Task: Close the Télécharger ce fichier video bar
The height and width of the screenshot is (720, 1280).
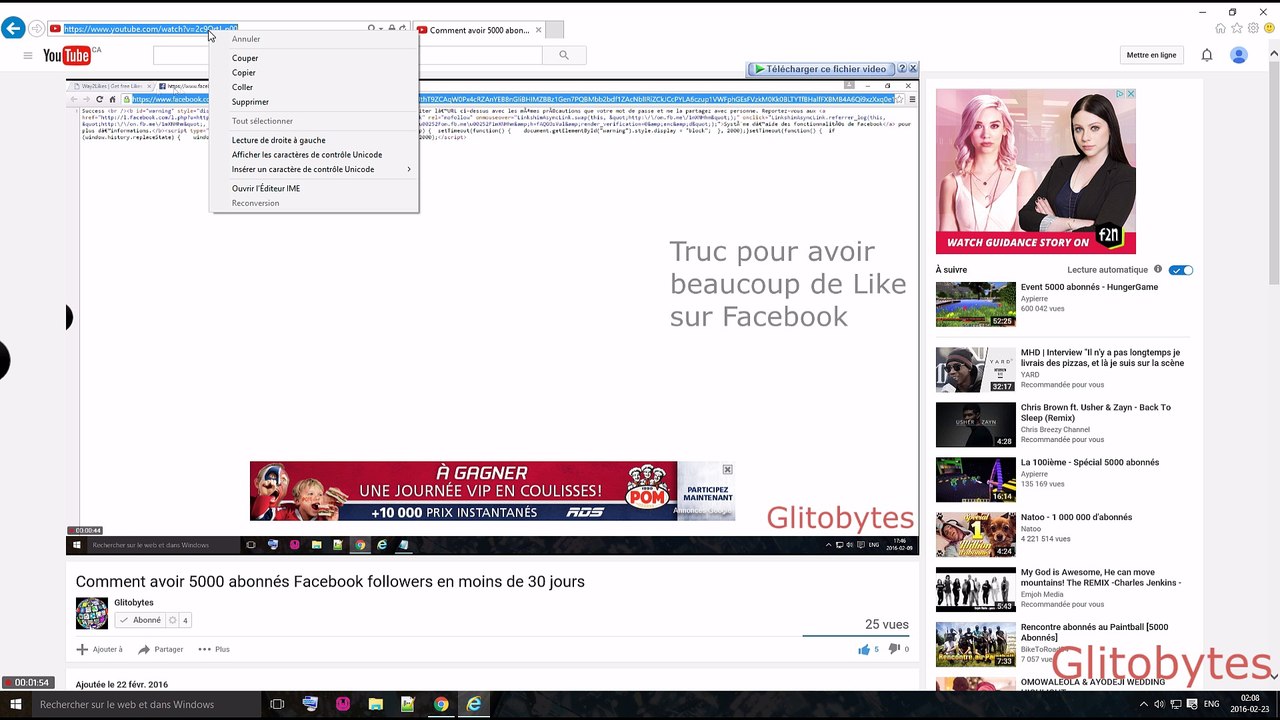Action: [x=912, y=69]
